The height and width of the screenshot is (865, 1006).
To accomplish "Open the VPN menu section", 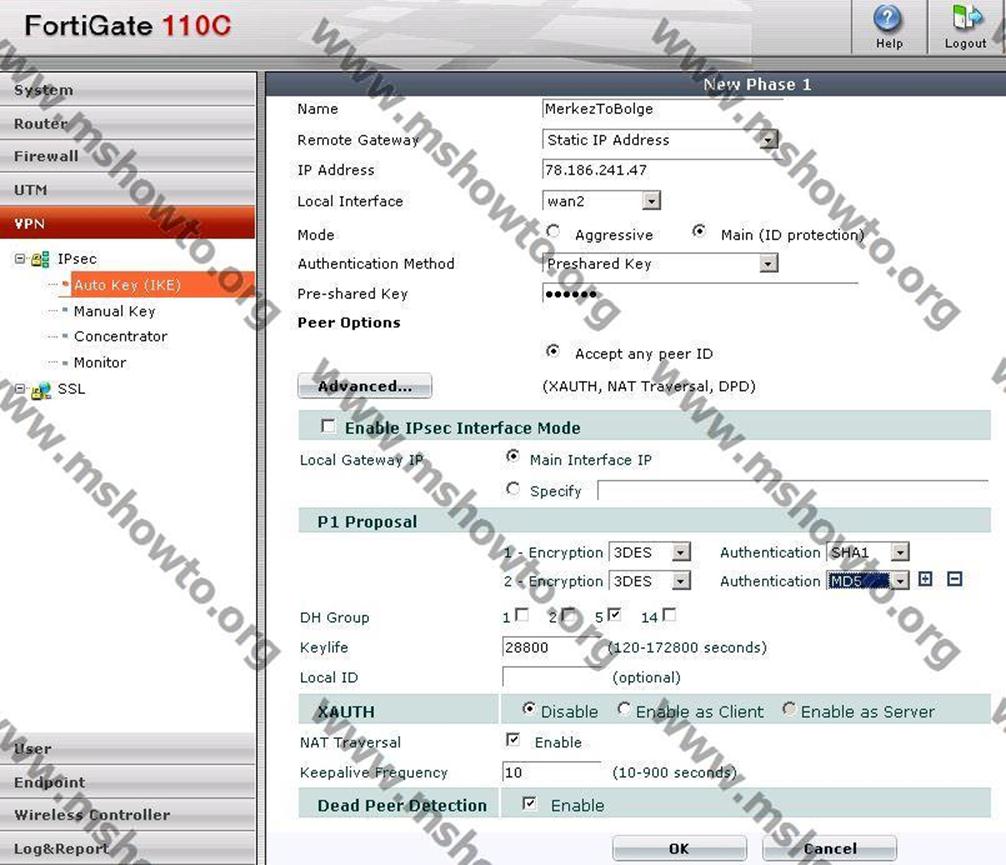I will (x=128, y=223).
